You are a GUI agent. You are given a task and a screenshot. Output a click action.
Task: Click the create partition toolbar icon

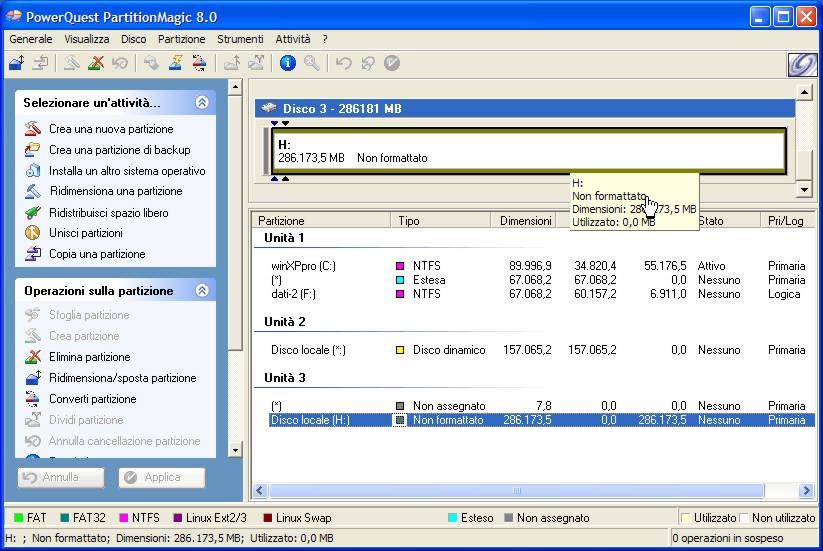71,63
